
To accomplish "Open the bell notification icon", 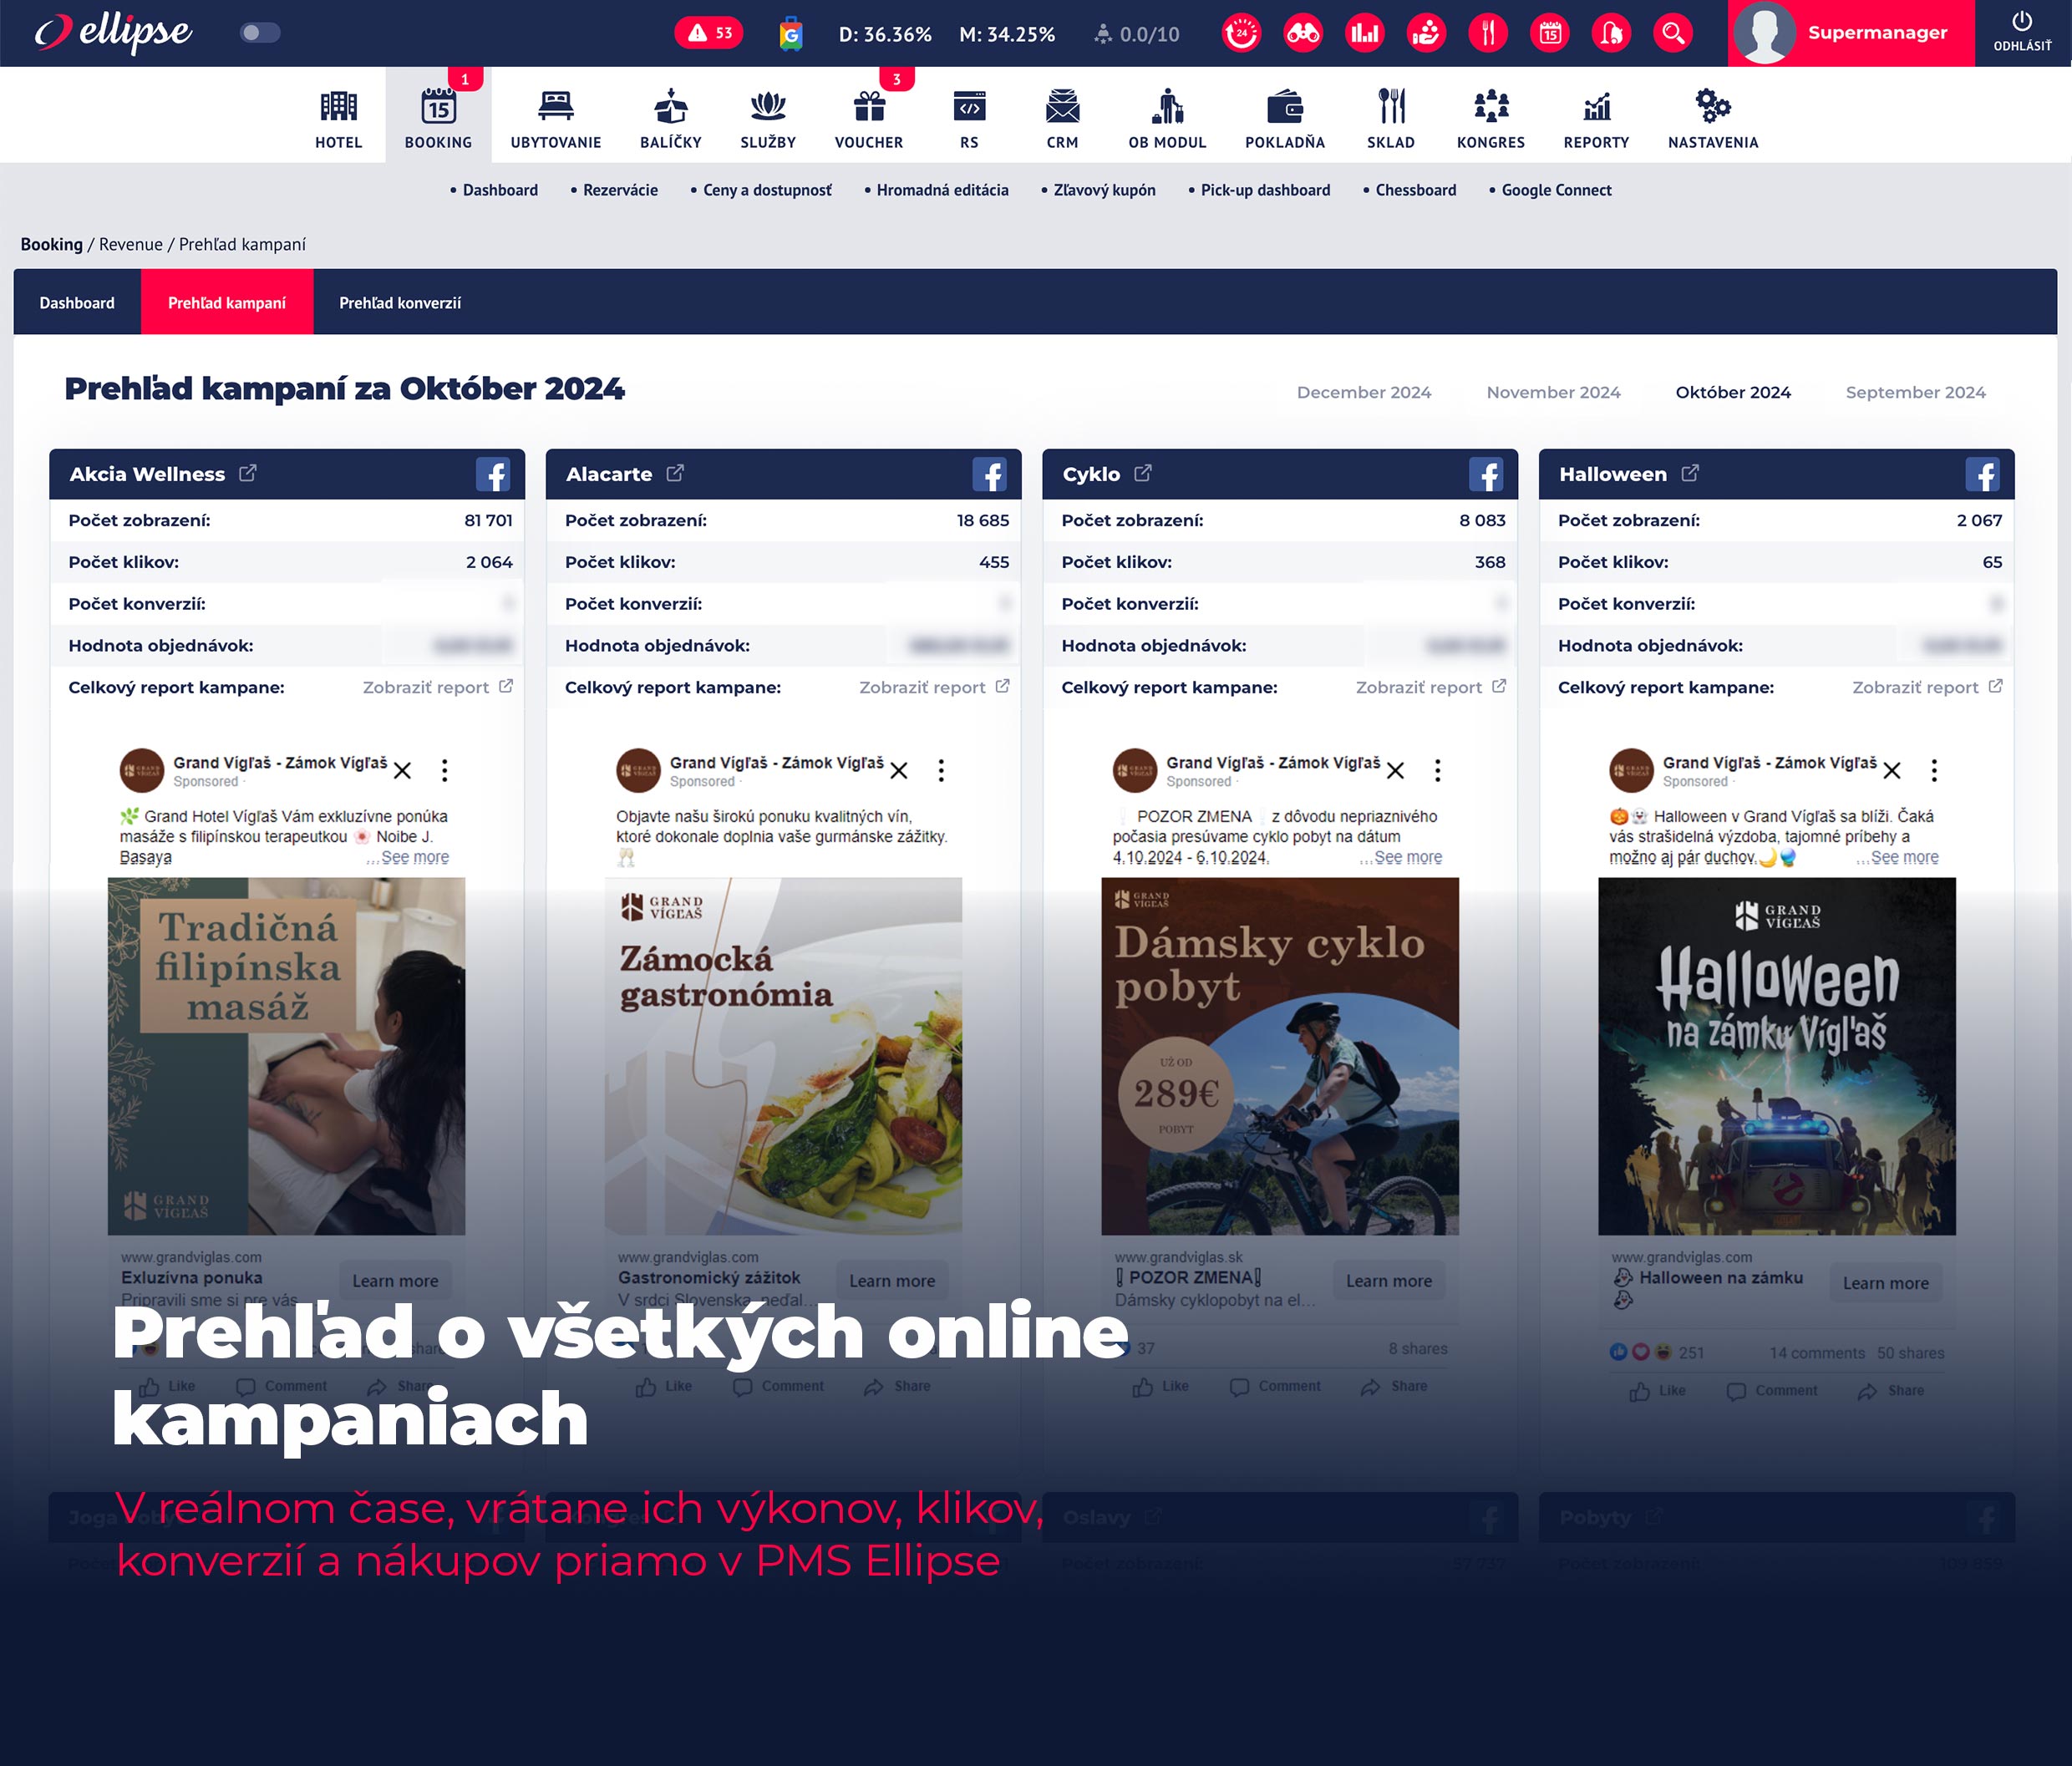I will pos(1611,33).
